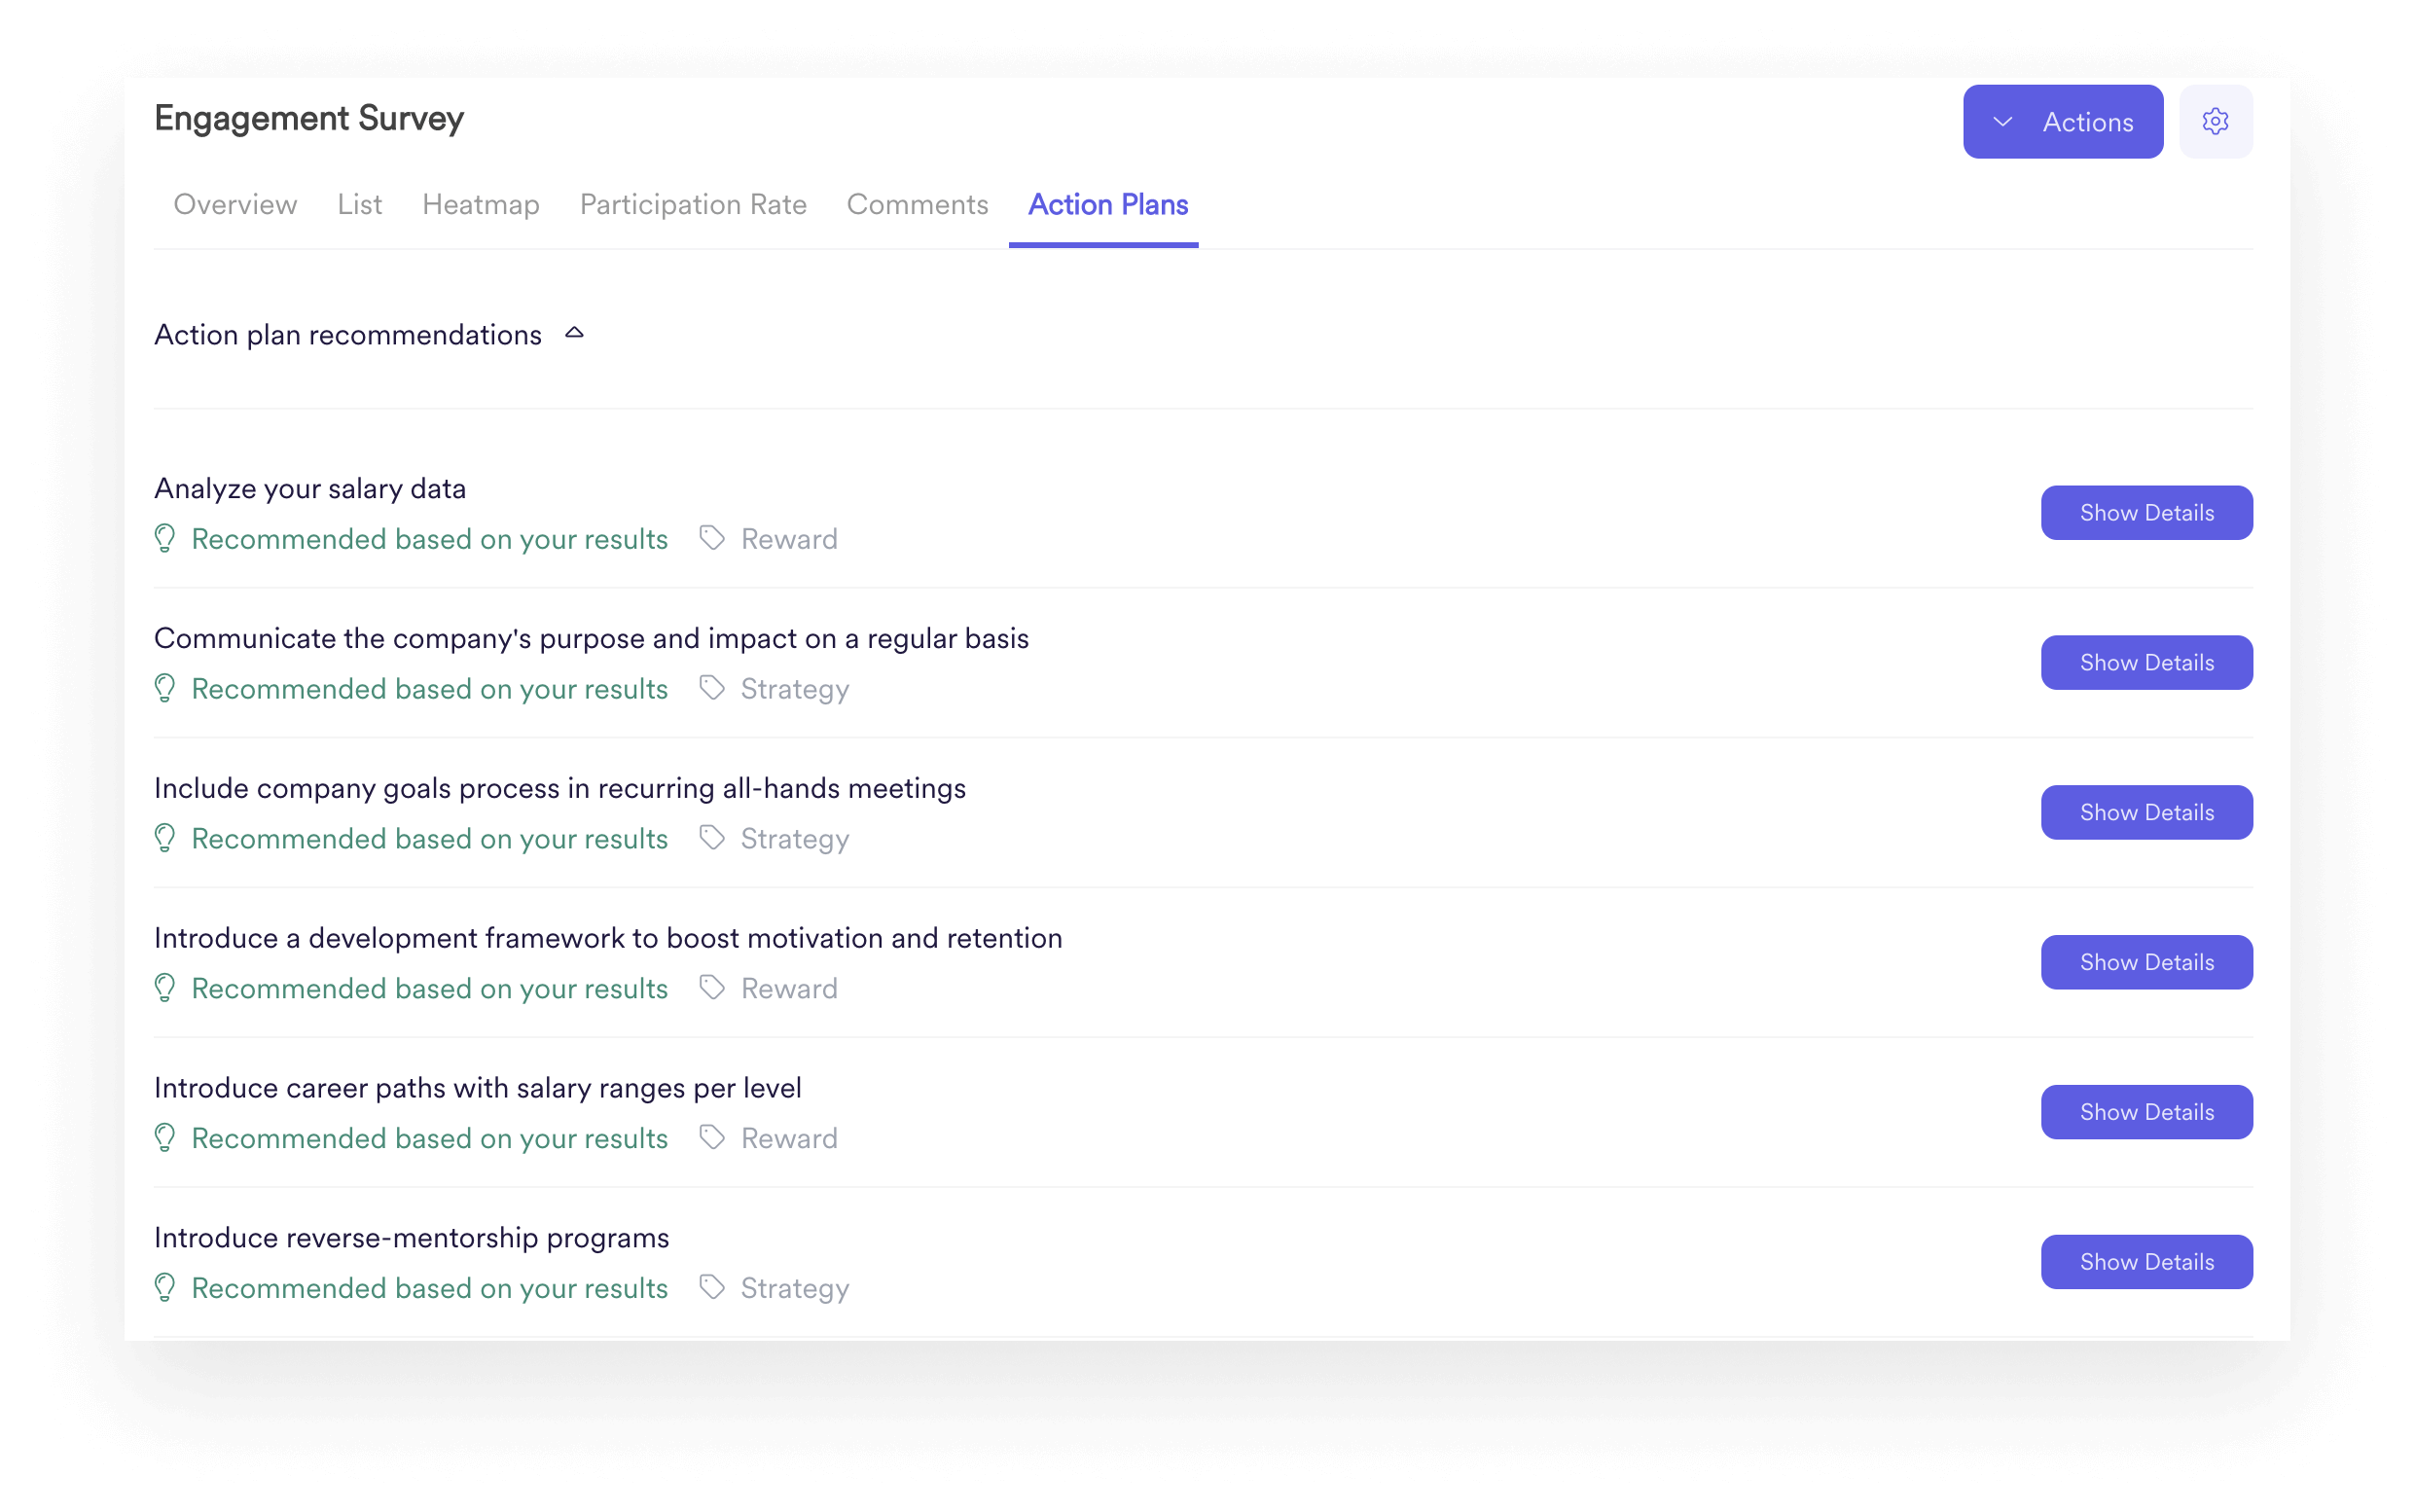Switch to the Overview tab

(235, 205)
